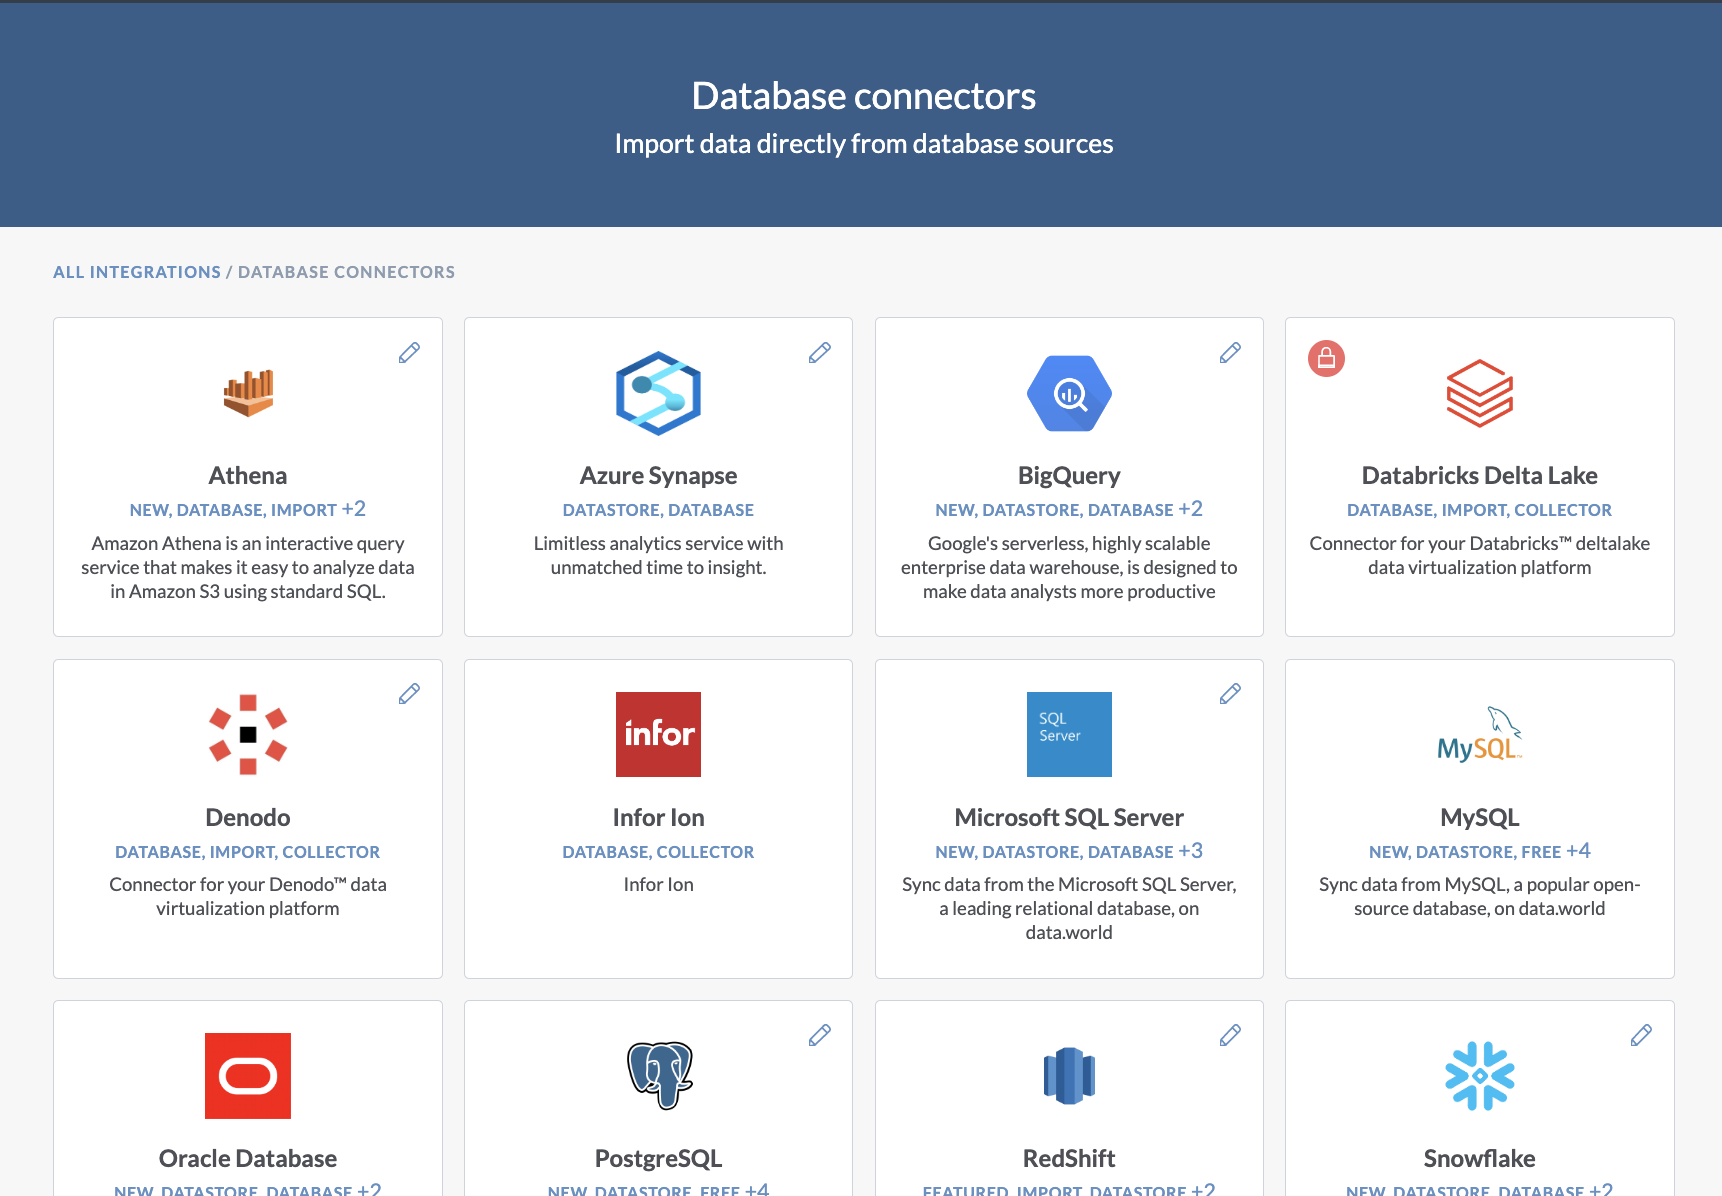
Task: Open the Oracle Database title link
Action: pyautogui.click(x=248, y=1159)
